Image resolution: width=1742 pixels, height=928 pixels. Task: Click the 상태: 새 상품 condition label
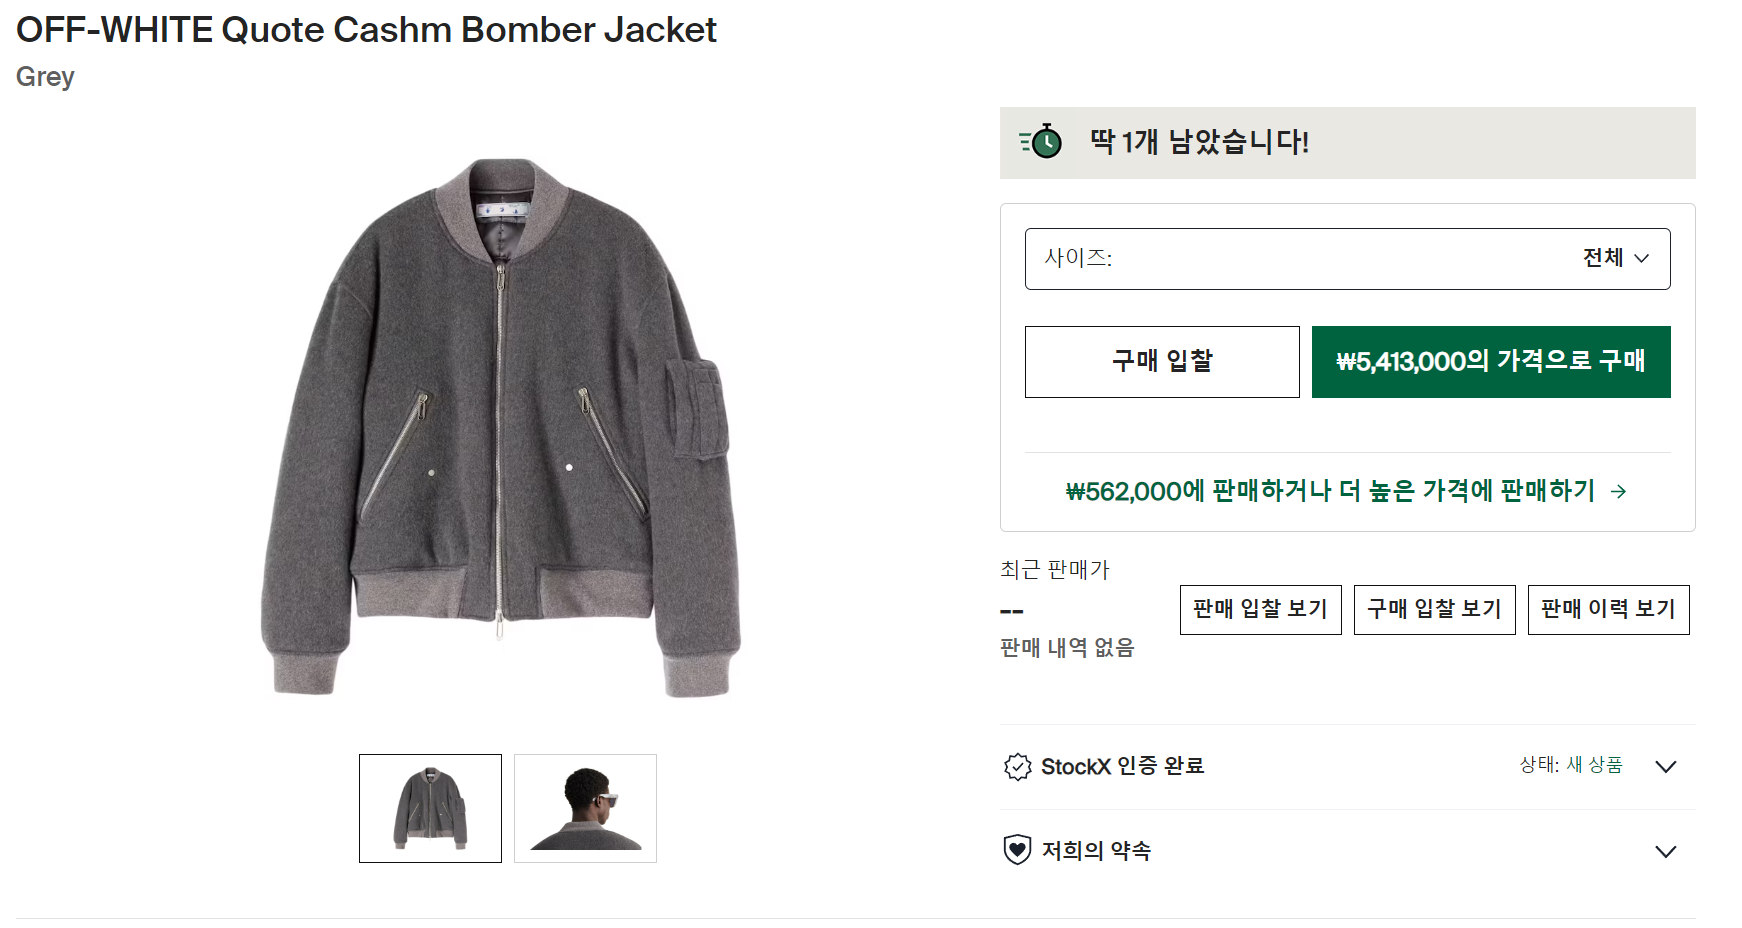pyautogui.click(x=1570, y=765)
